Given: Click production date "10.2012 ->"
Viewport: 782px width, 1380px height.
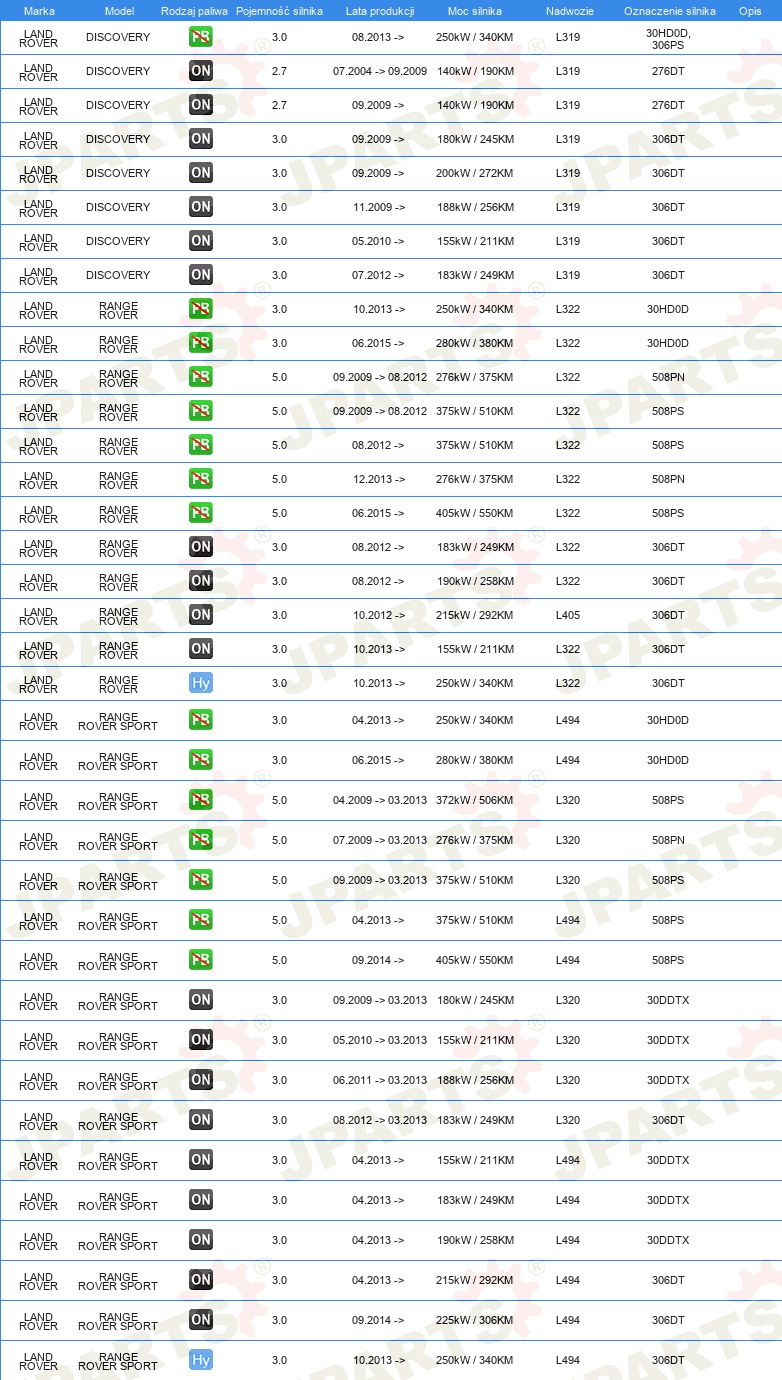Looking at the screenshot, I should [x=379, y=615].
